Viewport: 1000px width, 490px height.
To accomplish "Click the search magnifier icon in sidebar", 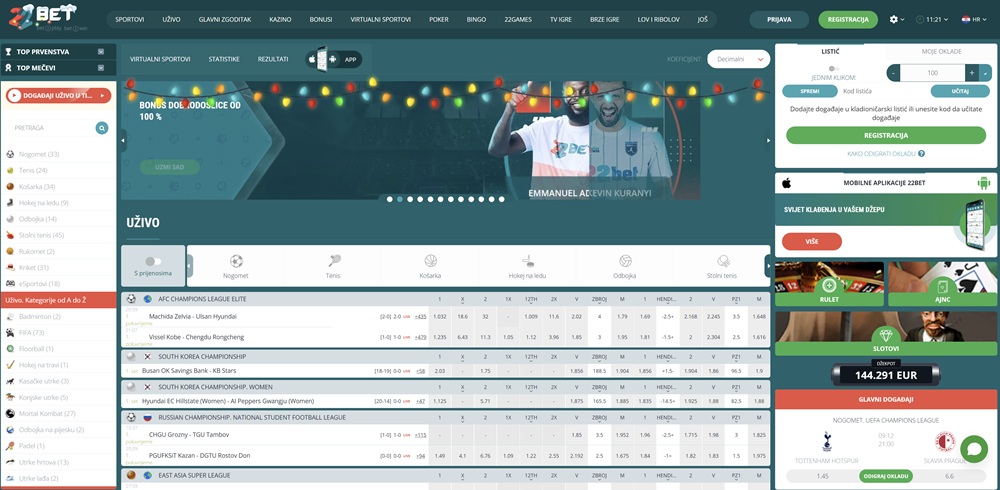I will (x=102, y=128).
